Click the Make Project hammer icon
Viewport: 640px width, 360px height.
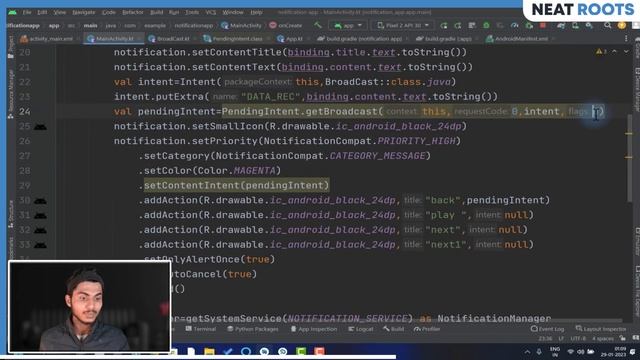coord(318,25)
